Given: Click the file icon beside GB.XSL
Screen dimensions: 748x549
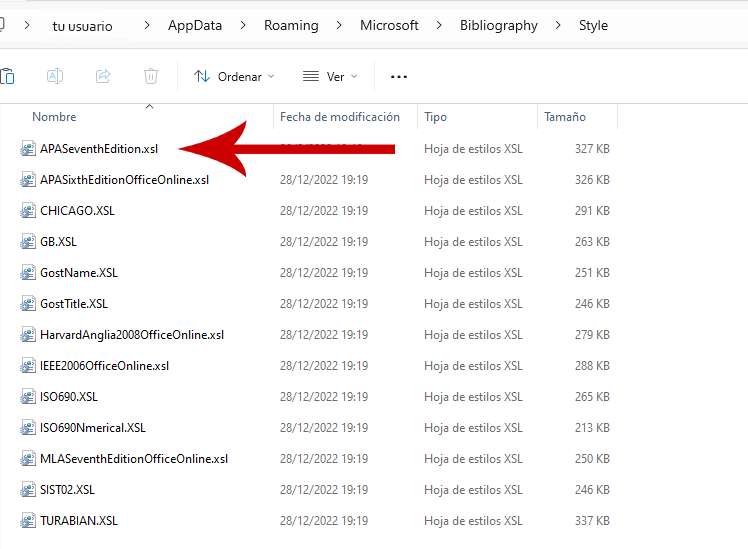Looking at the screenshot, I should [x=28, y=242].
